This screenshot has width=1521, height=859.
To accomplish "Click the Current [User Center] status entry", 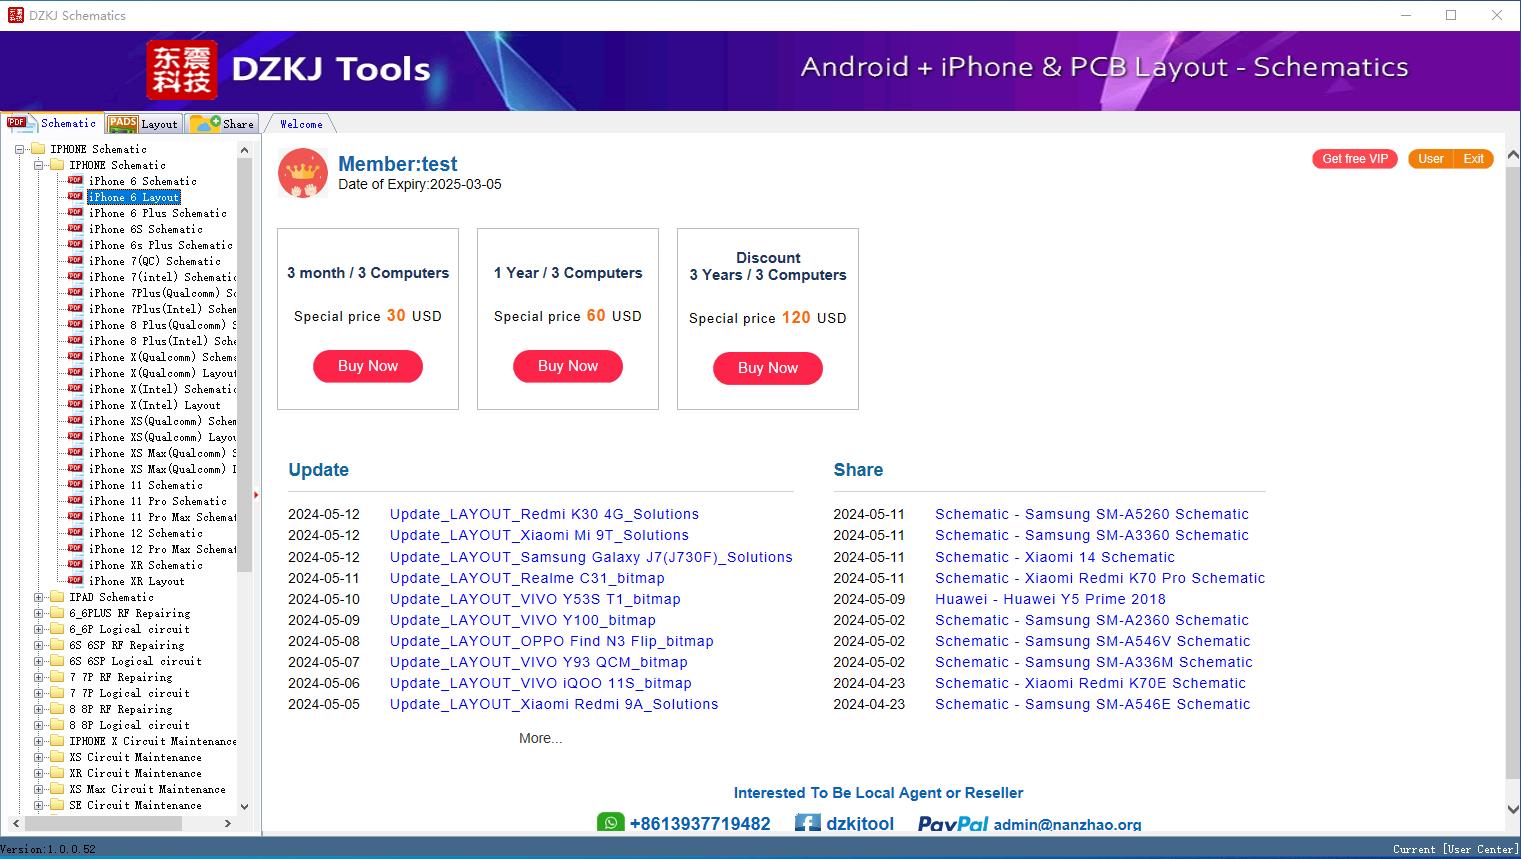I will pyautogui.click(x=1454, y=849).
